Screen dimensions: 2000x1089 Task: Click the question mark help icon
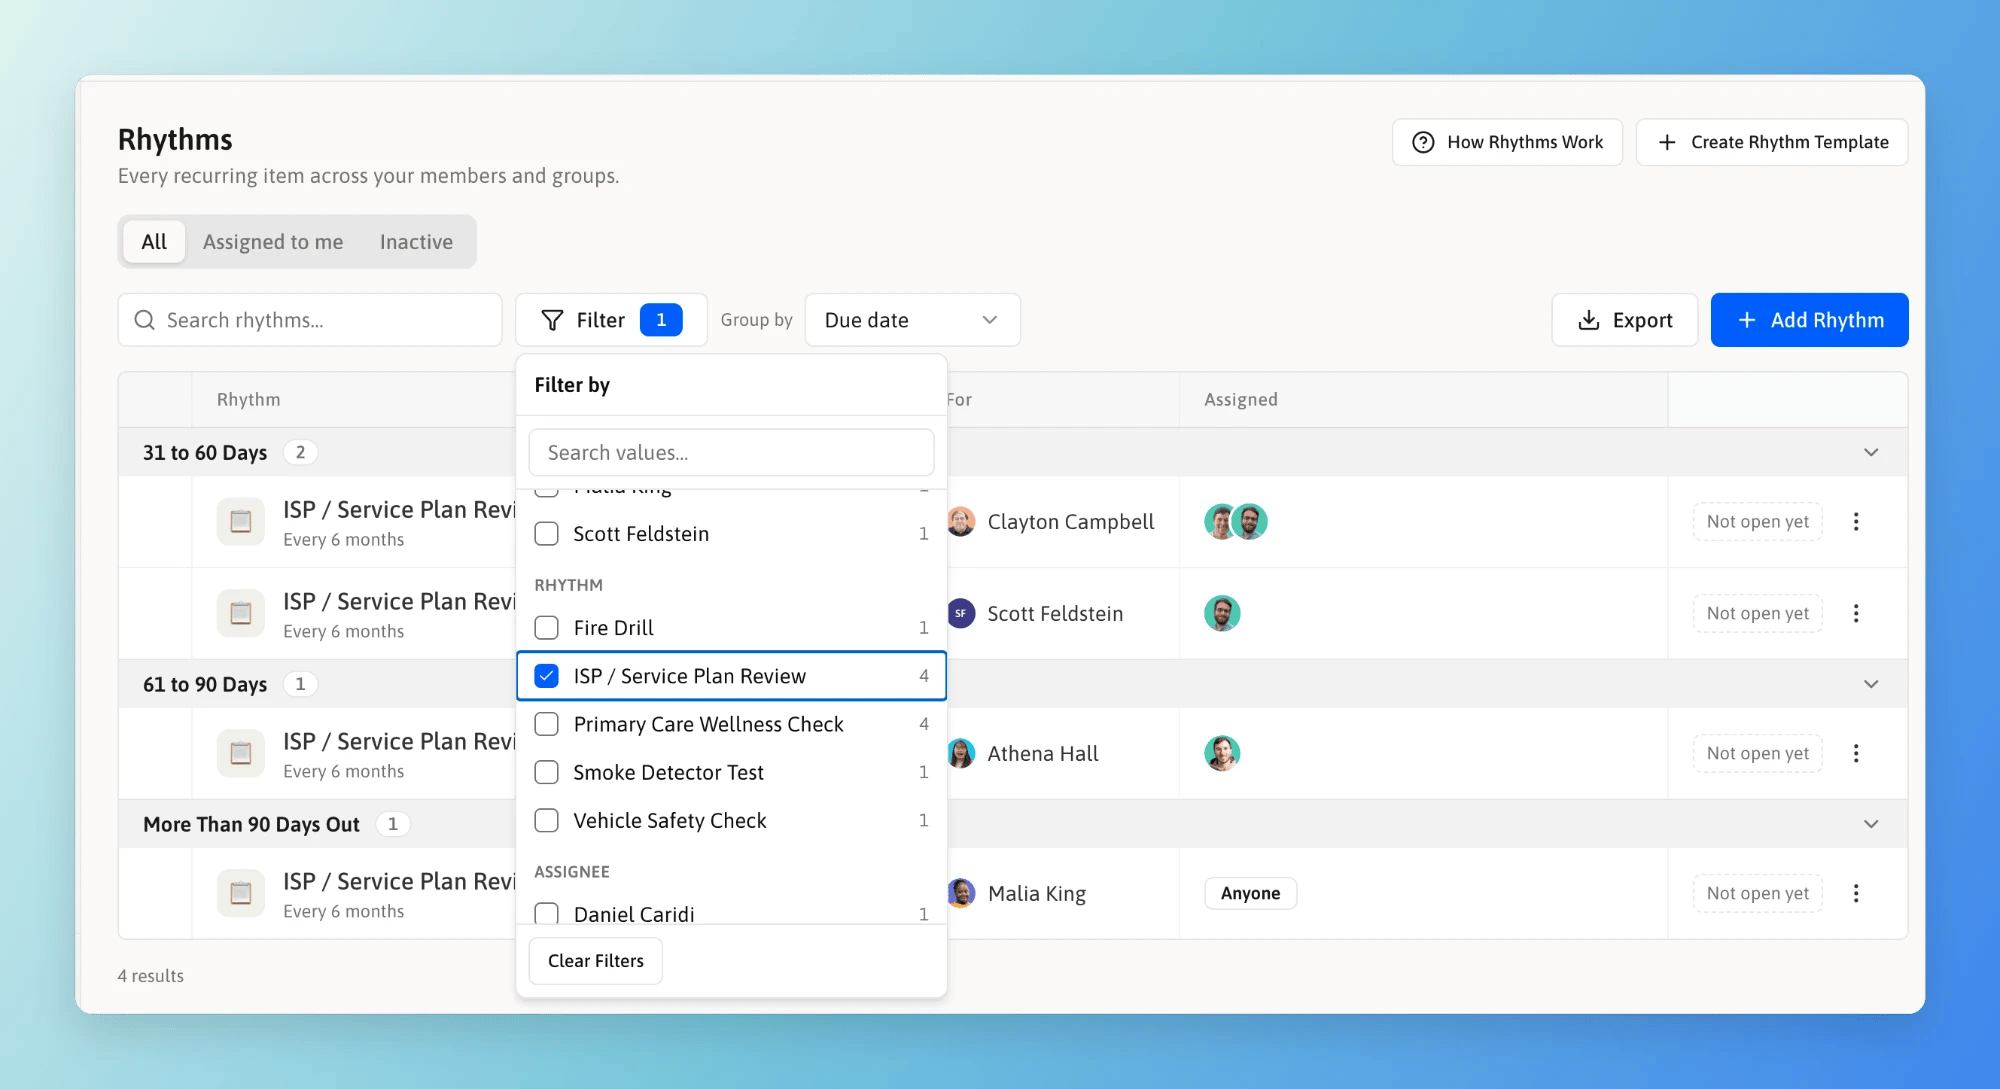pyautogui.click(x=1423, y=142)
